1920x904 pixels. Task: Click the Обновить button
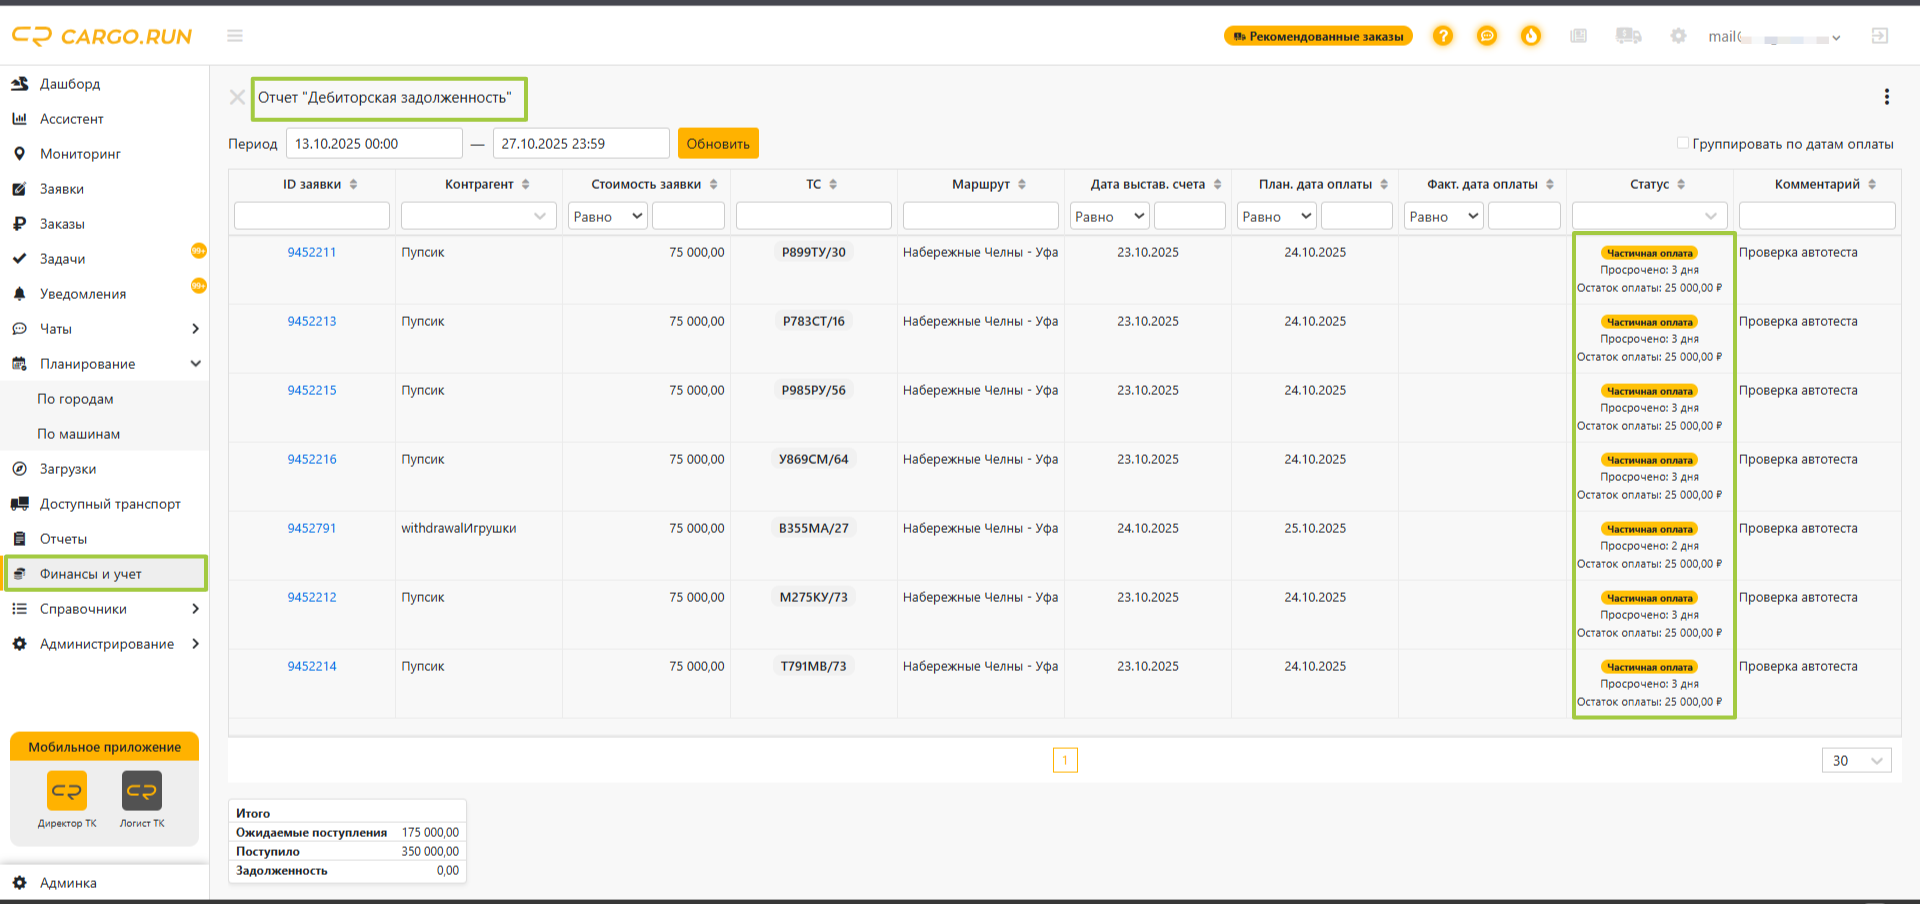pyautogui.click(x=718, y=143)
